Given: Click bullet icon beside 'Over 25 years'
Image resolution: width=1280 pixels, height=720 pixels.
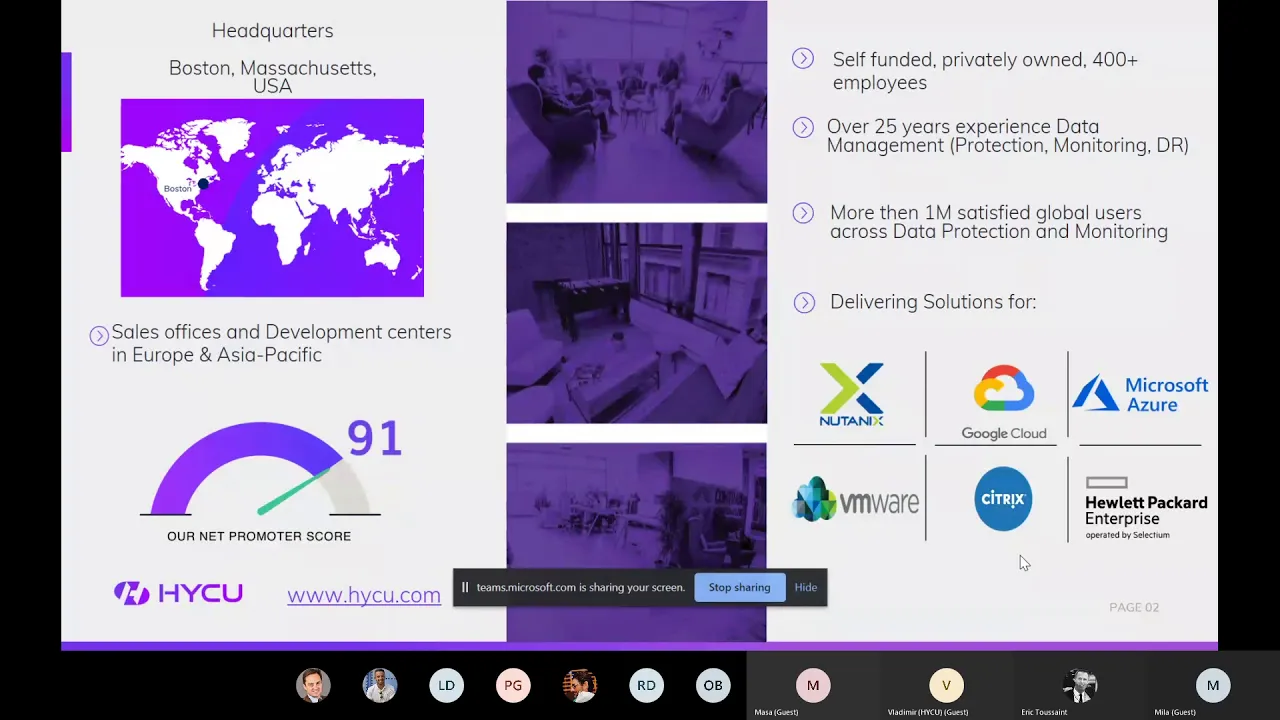Looking at the screenshot, I should tap(803, 127).
